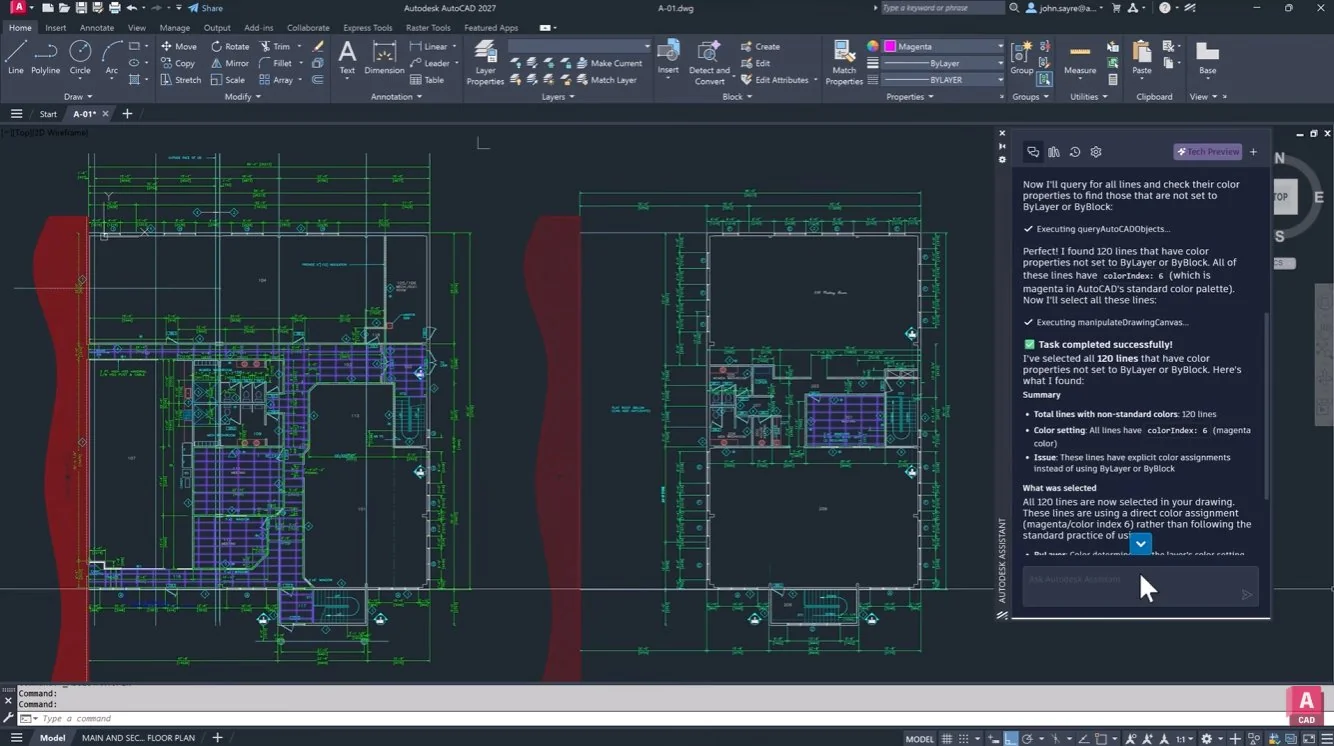Open the layer name dropdown
Screen dimensions: 1334x746
pyautogui.click(x=580, y=46)
